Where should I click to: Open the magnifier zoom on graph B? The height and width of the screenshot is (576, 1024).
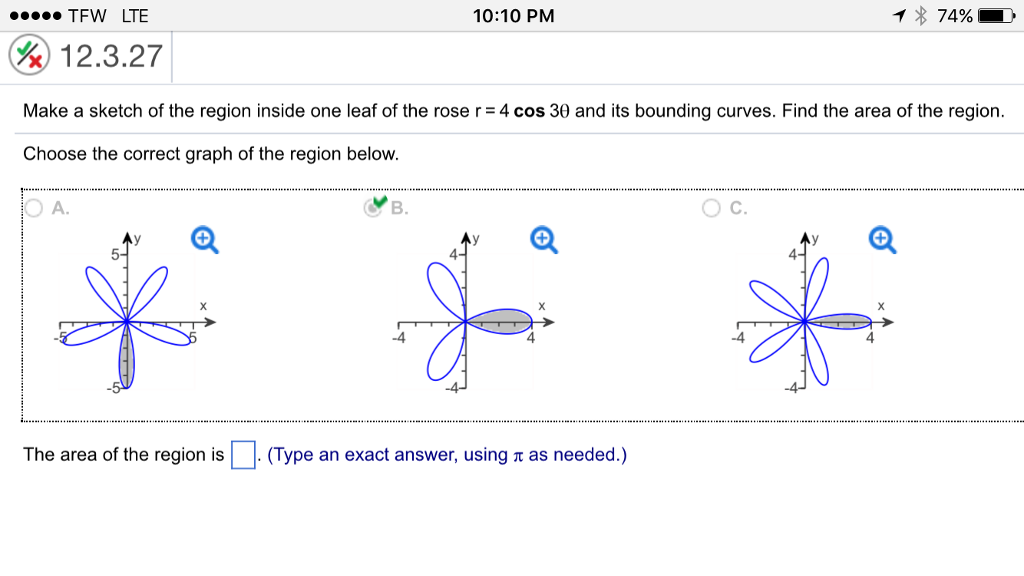(541, 240)
